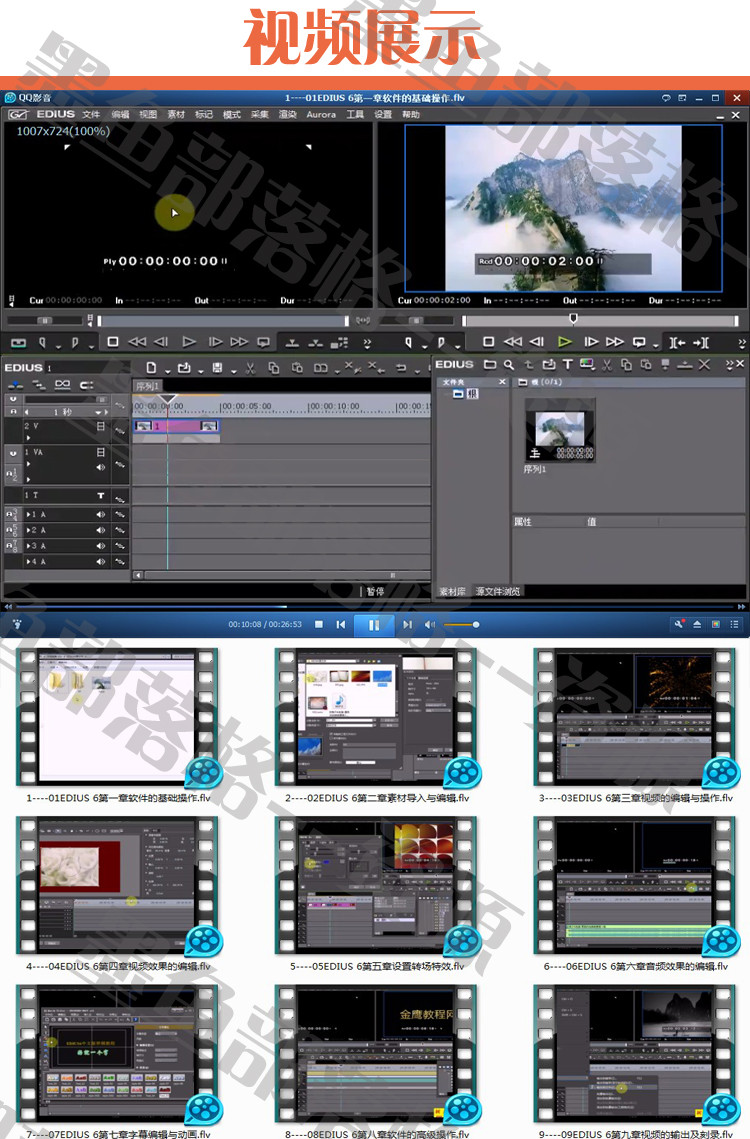
Task: Open the 编辑 menu in EDIUS
Action: pyautogui.click(x=120, y=114)
